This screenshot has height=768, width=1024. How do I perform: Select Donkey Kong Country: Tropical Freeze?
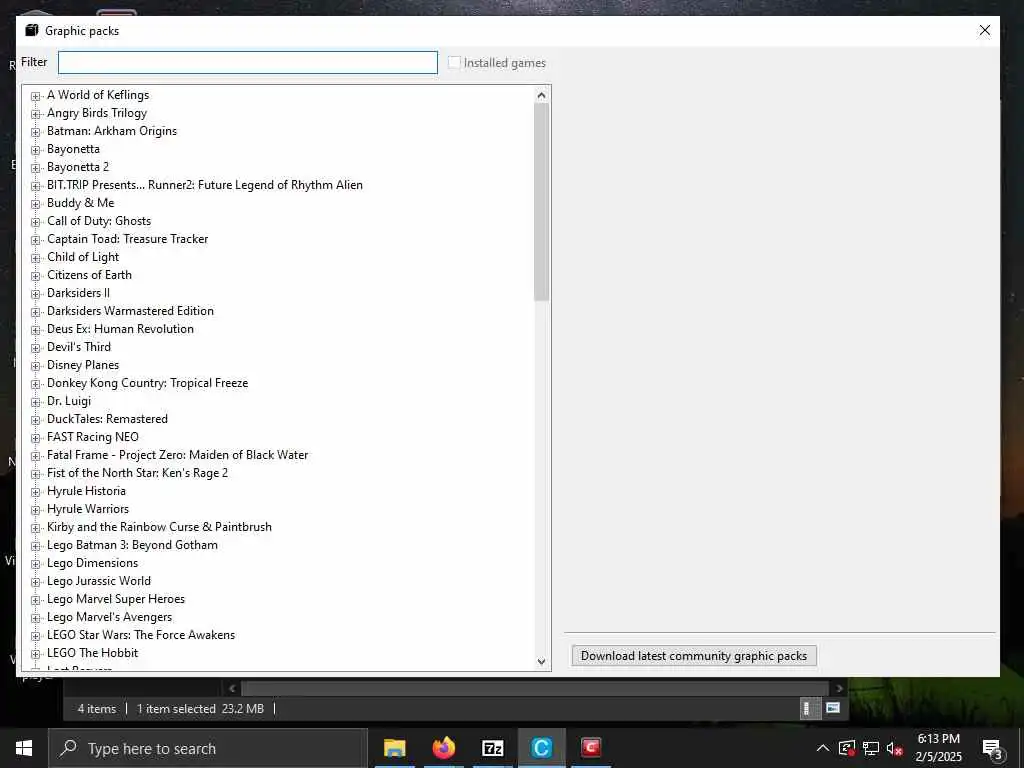(x=148, y=383)
